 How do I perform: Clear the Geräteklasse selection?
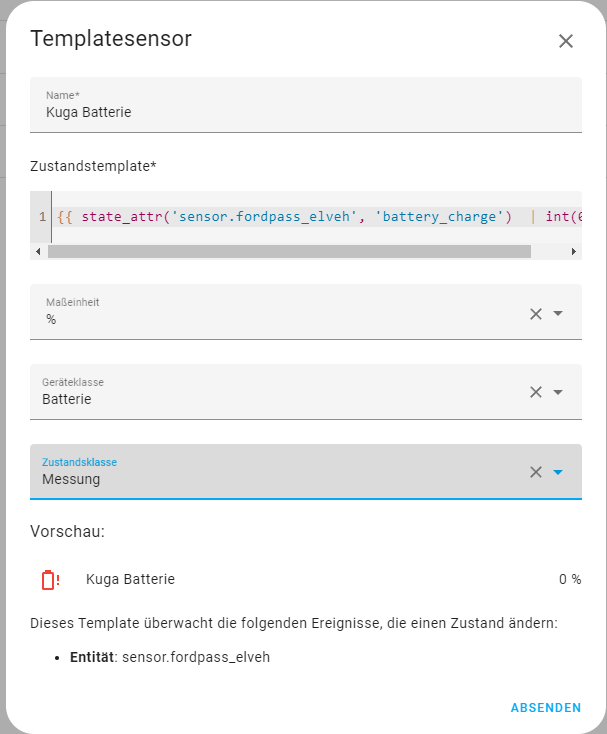tap(536, 392)
